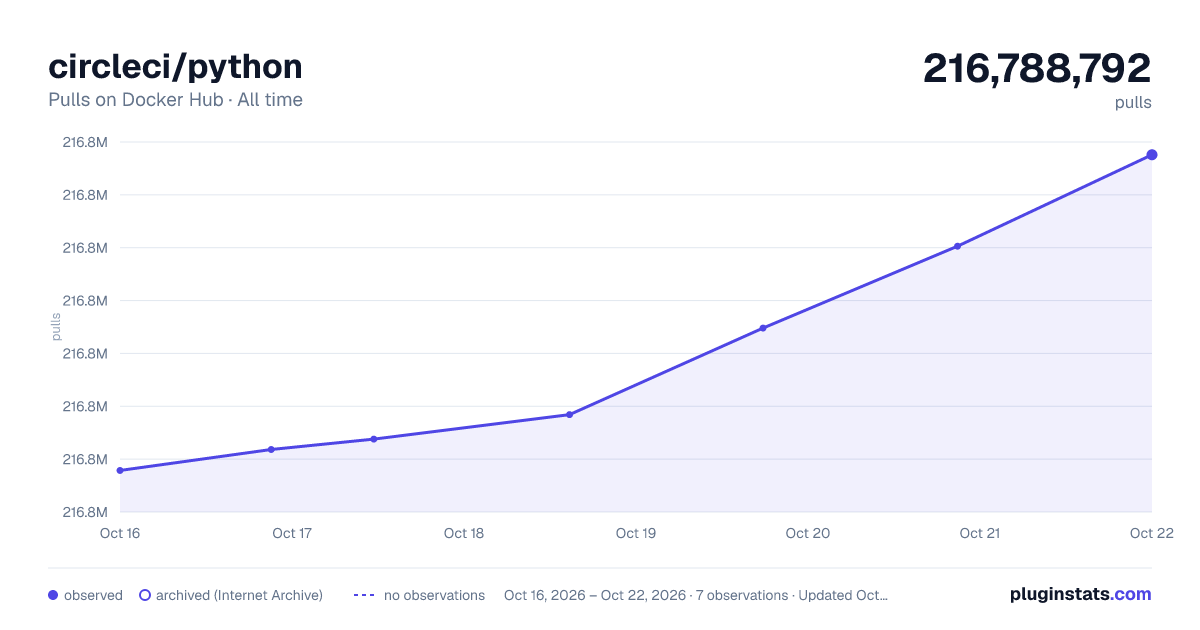Open the pluginstats.com link
Image resolution: width=1200 pixels, height=630 pixels.
click(x=1080, y=594)
